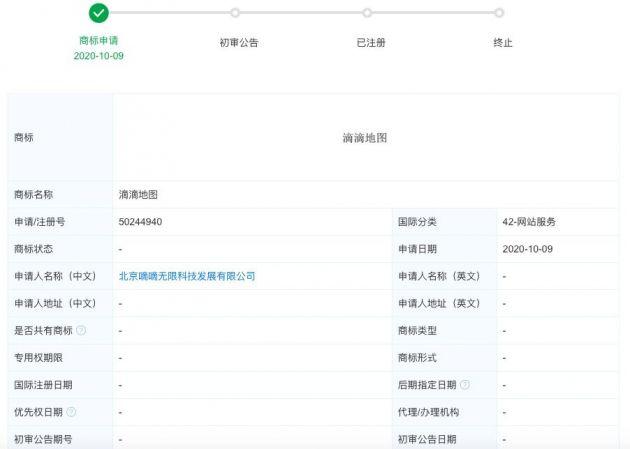The width and height of the screenshot is (630, 449).
Task: Click help icon beside 是否共有商标
Action: pos(81,330)
